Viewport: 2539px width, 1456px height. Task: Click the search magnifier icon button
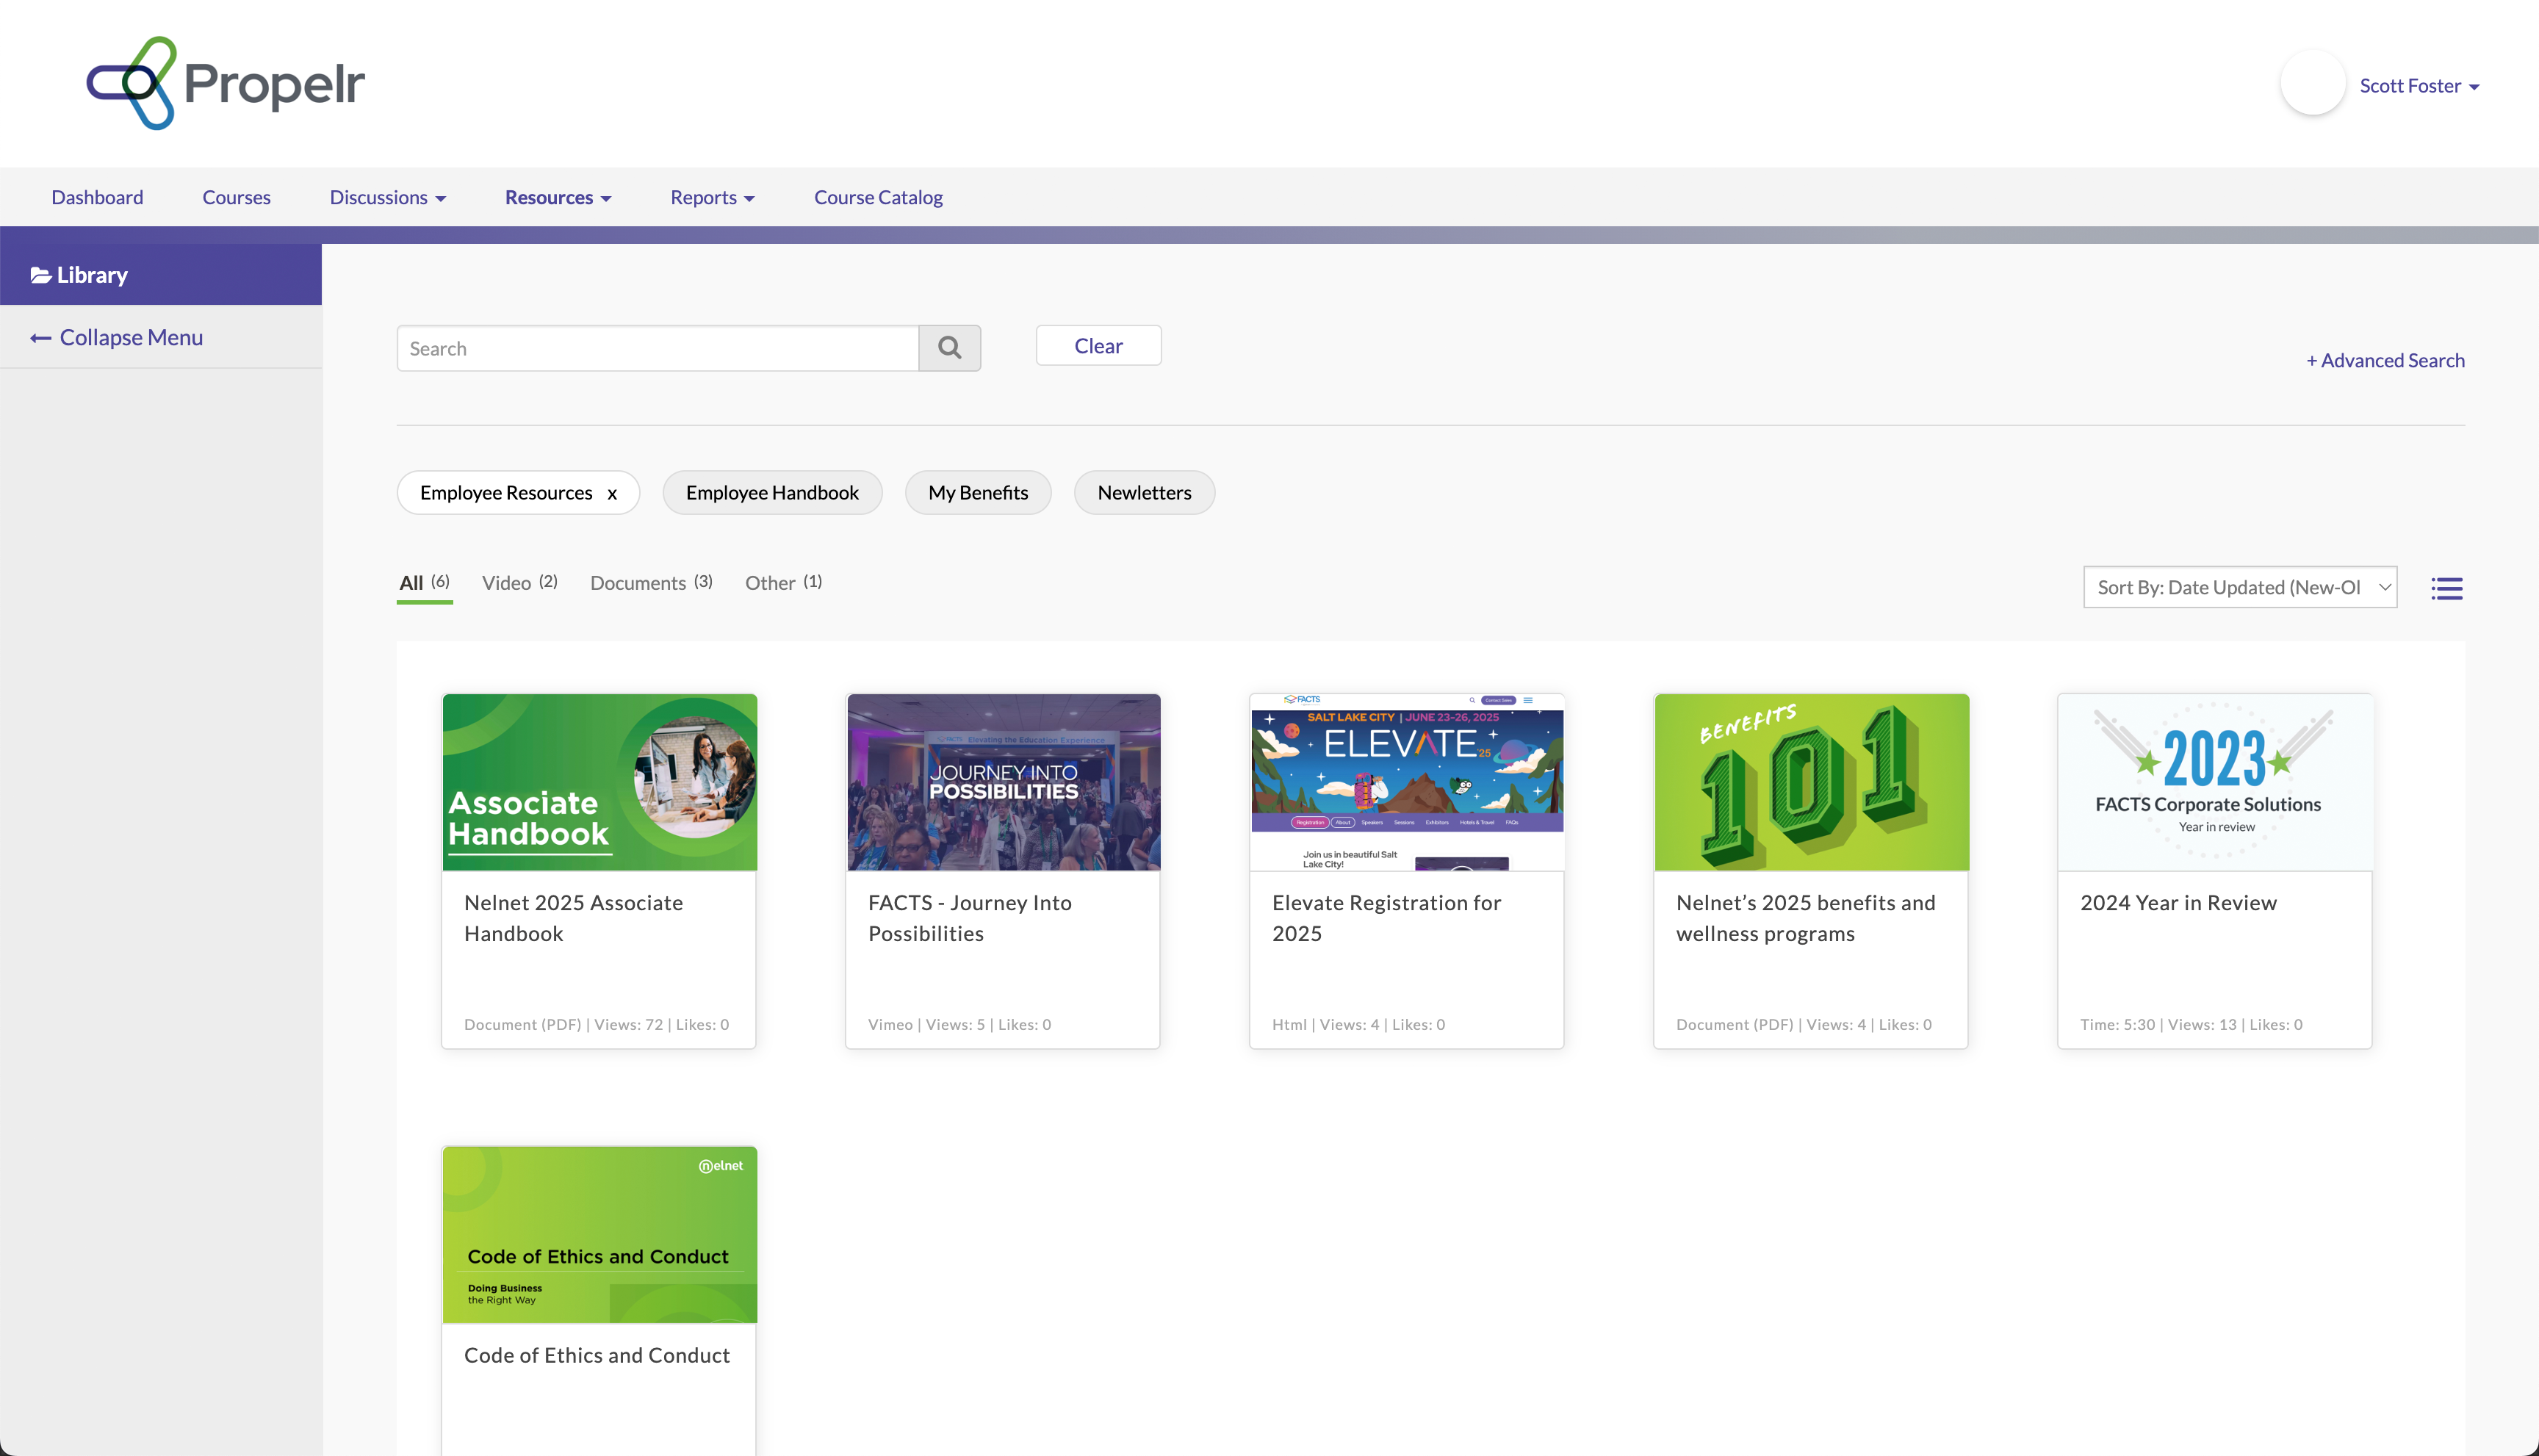coord(949,348)
